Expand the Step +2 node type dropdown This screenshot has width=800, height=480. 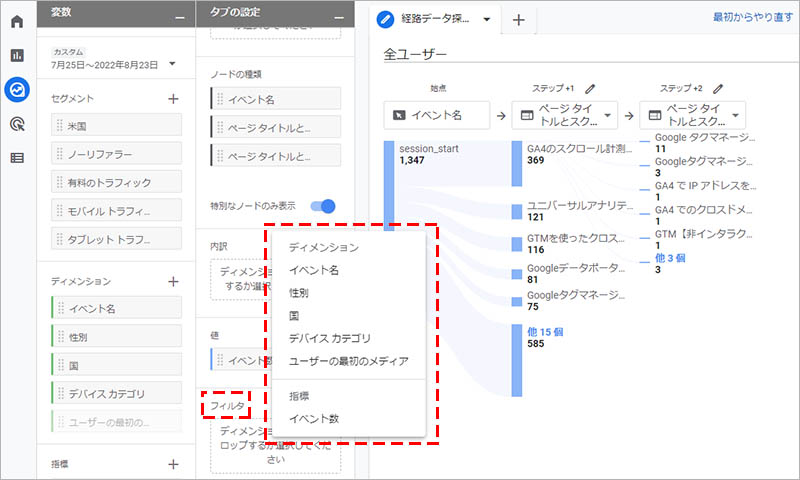pos(736,115)
